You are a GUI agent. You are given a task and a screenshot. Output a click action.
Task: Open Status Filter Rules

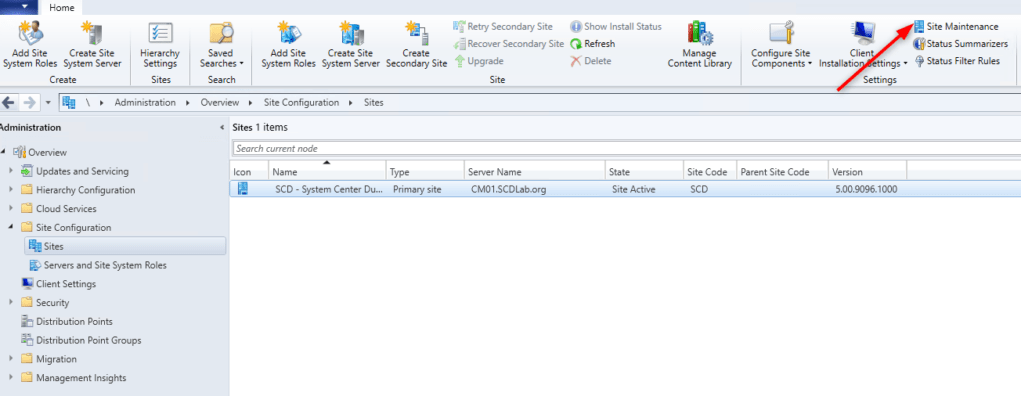pos(957,61)
